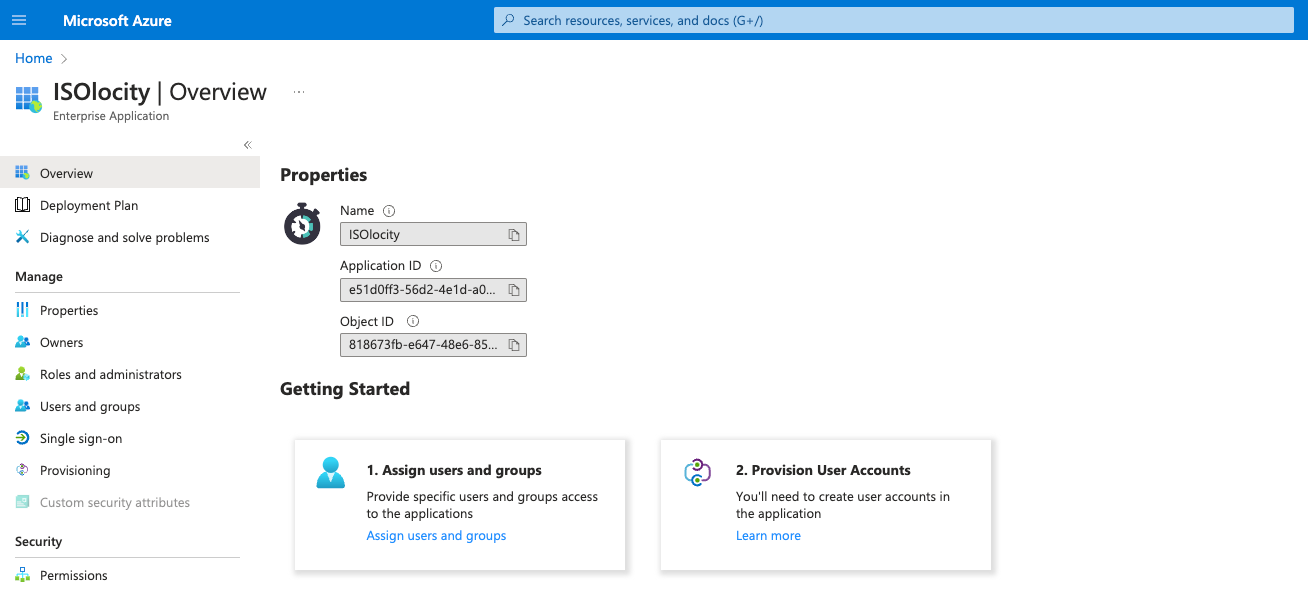Image resolution: width=1308 pixels, height=593 pixels.
Task: Click the 'Security' section label
Action: coord(39,541)
